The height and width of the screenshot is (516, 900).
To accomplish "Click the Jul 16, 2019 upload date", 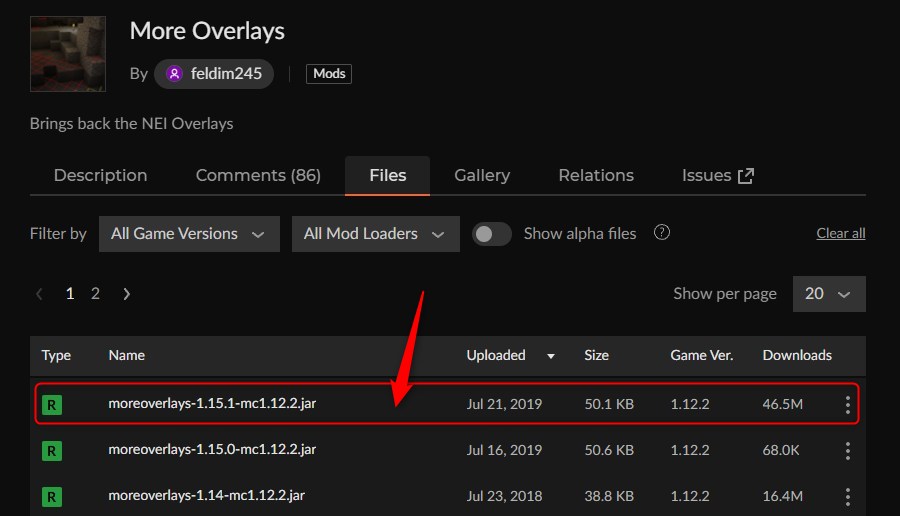I will click(x=504, y=450).
